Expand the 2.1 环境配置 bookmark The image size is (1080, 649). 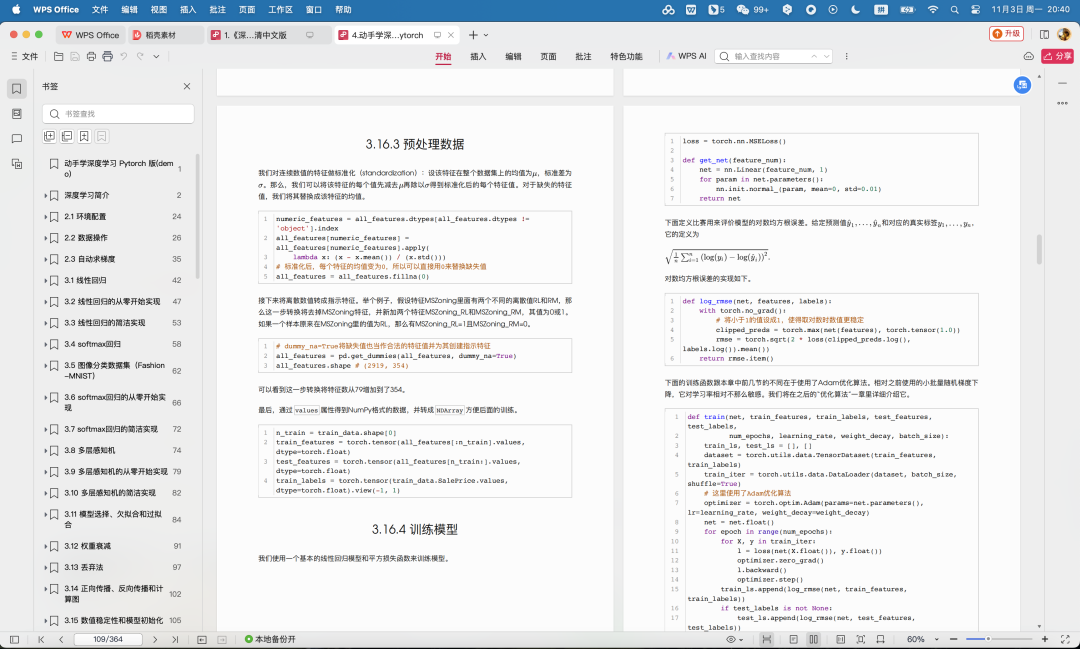[45, 217]
